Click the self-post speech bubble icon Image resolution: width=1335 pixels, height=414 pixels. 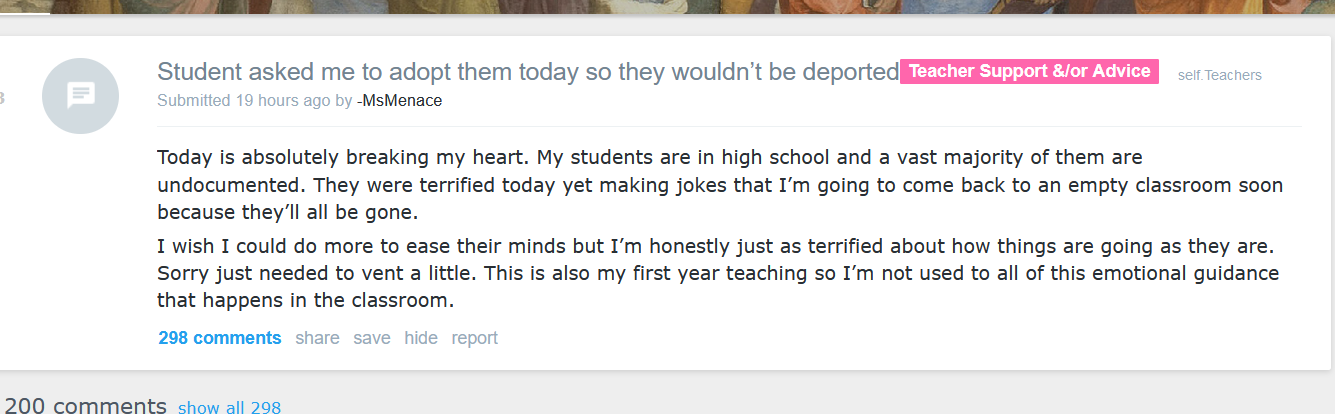(x=80, y=96)
